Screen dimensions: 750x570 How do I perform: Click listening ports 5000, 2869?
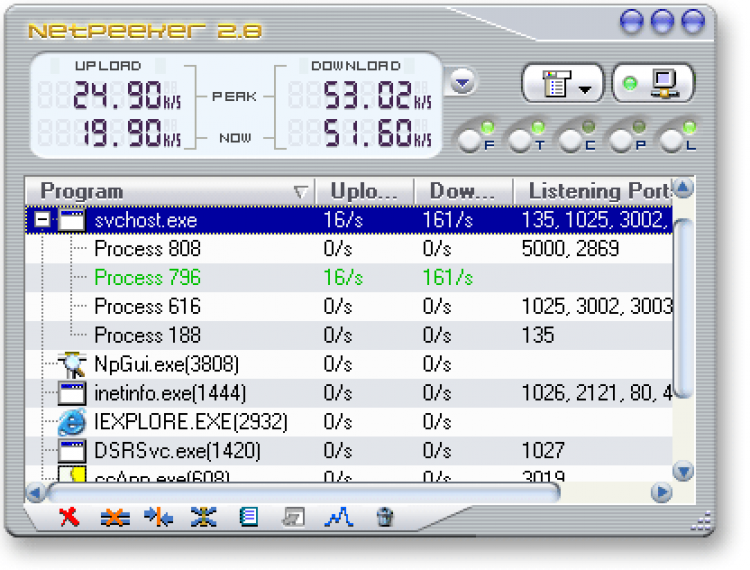tap(570, 249)
